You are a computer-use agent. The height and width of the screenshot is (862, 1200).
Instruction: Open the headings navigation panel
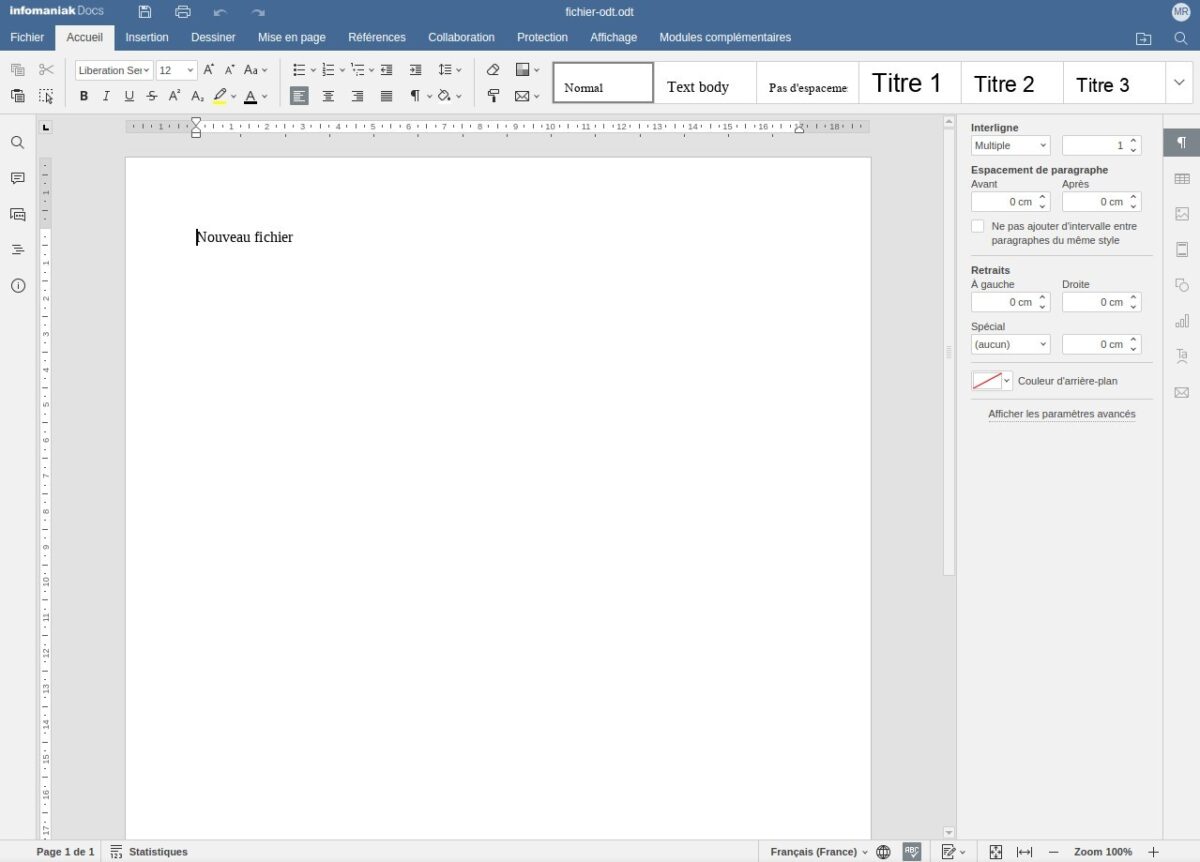(18, 249)
